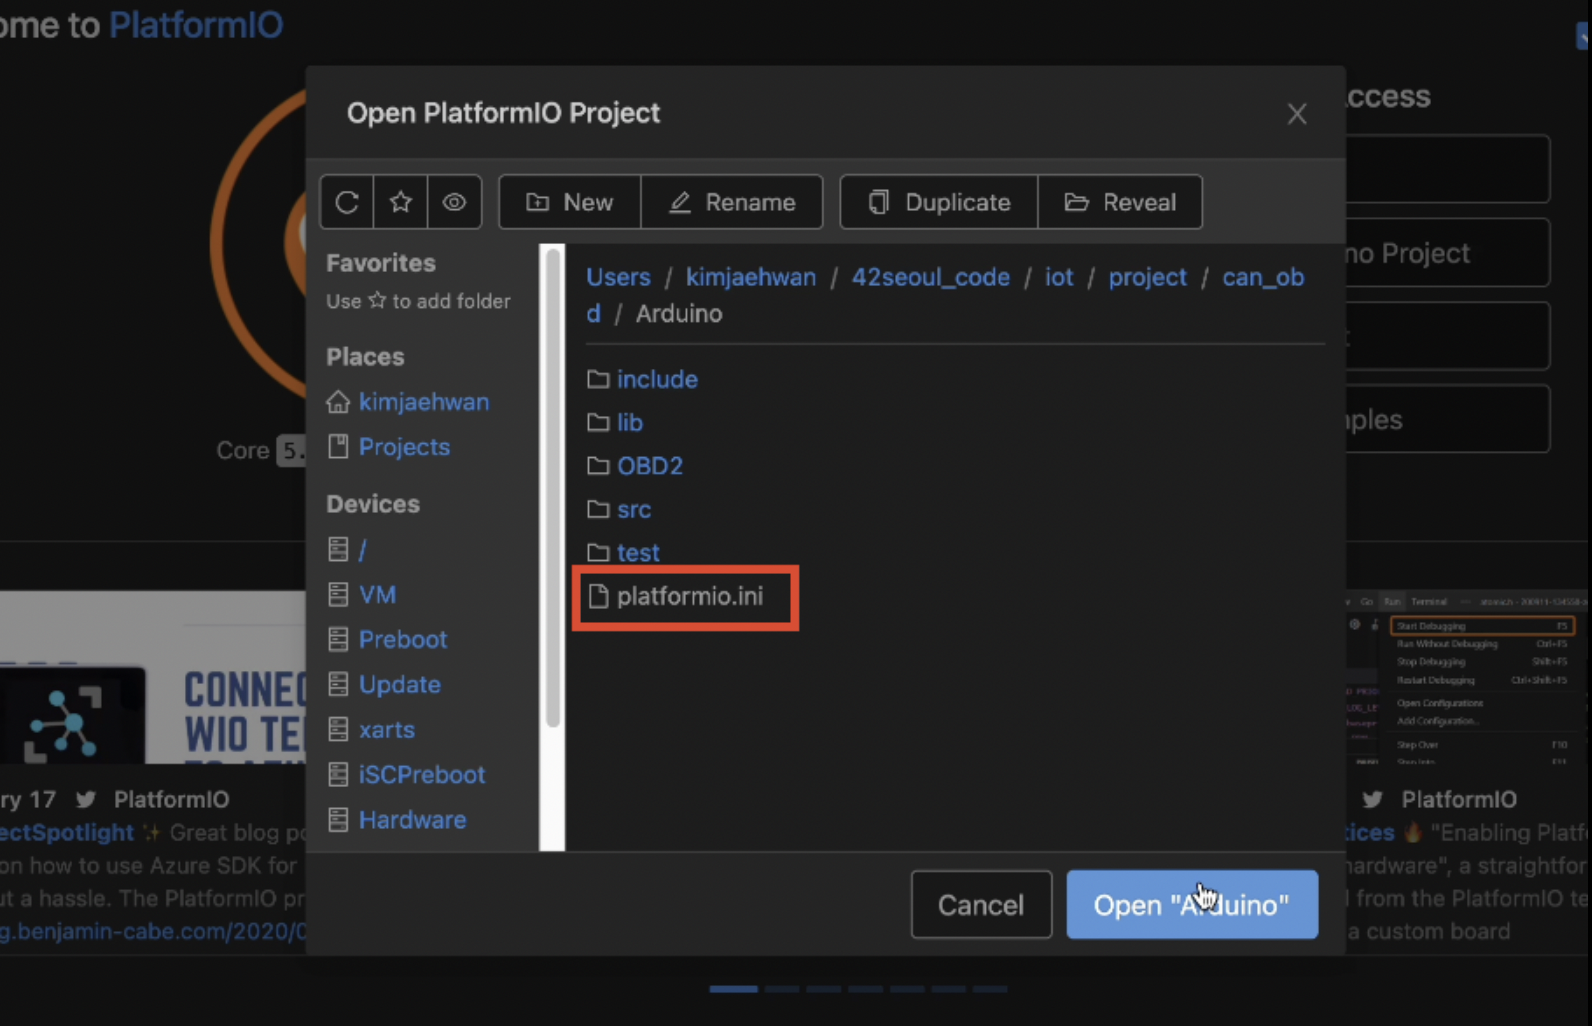Click the Projects bookmark icon
The image size is (1592, 1026).
click(338, 447)
